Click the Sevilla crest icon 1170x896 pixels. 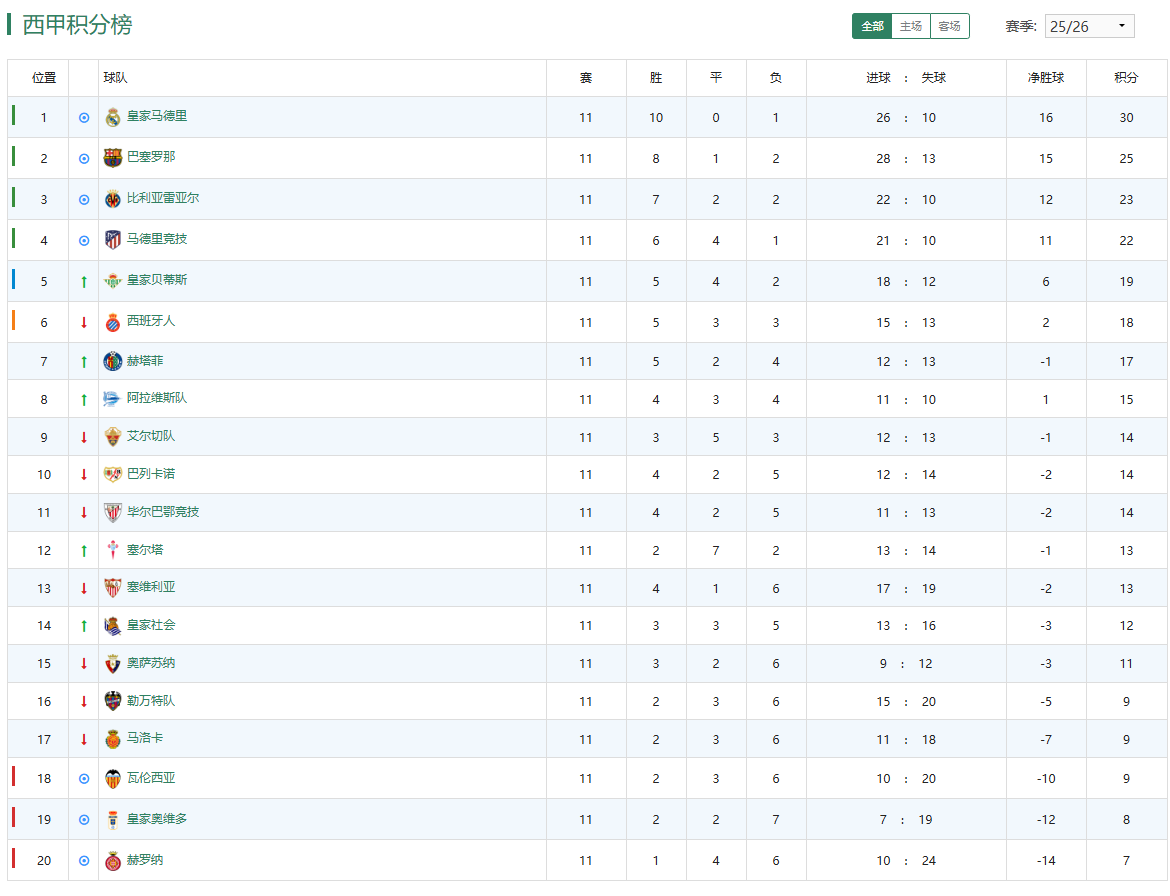(x=113, y=588)
